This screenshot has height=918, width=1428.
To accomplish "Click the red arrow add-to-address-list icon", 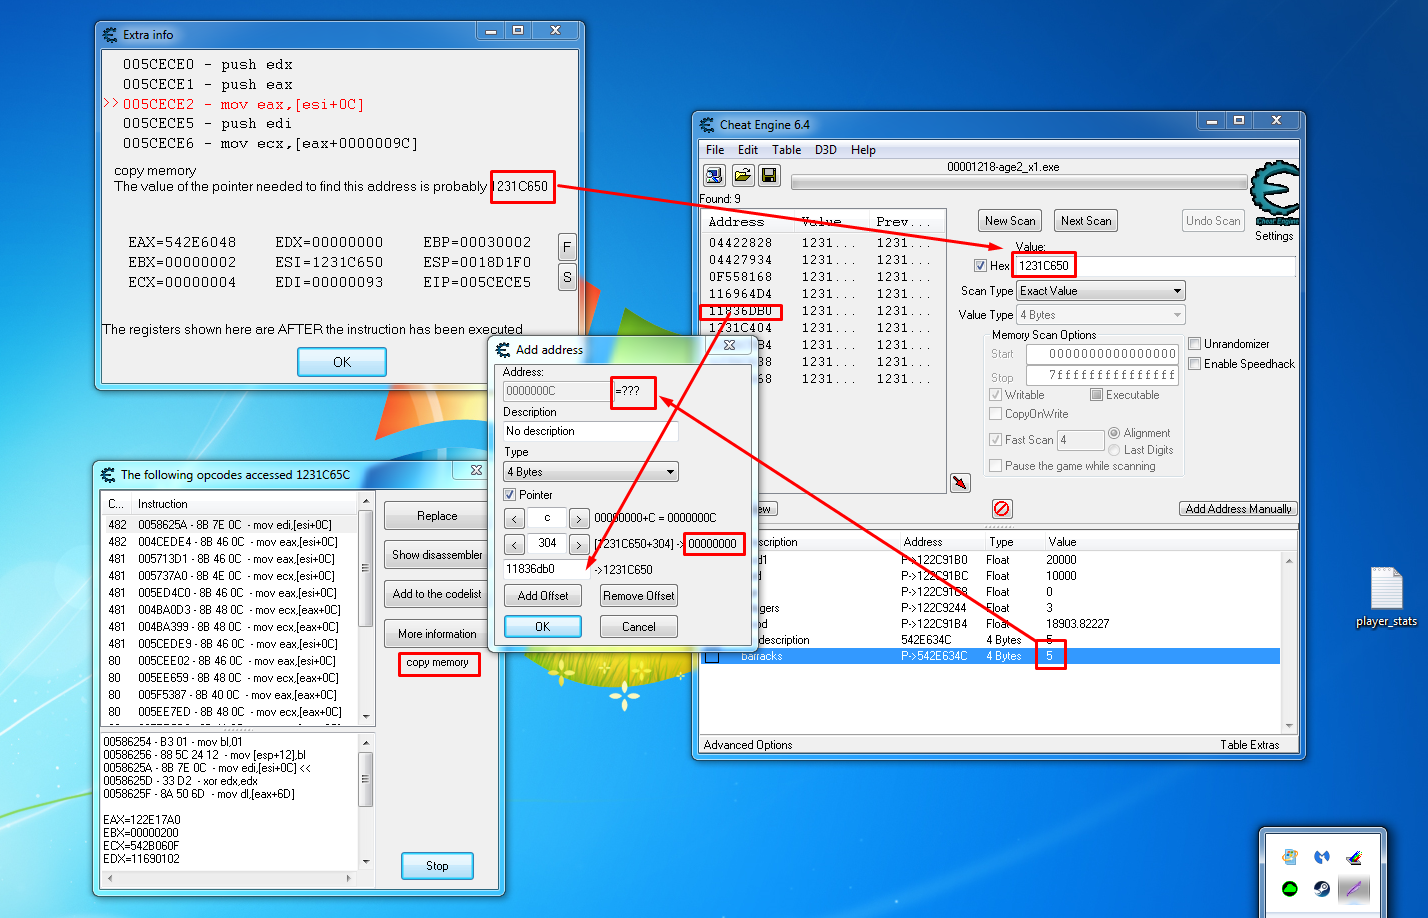I will (960, 483).
